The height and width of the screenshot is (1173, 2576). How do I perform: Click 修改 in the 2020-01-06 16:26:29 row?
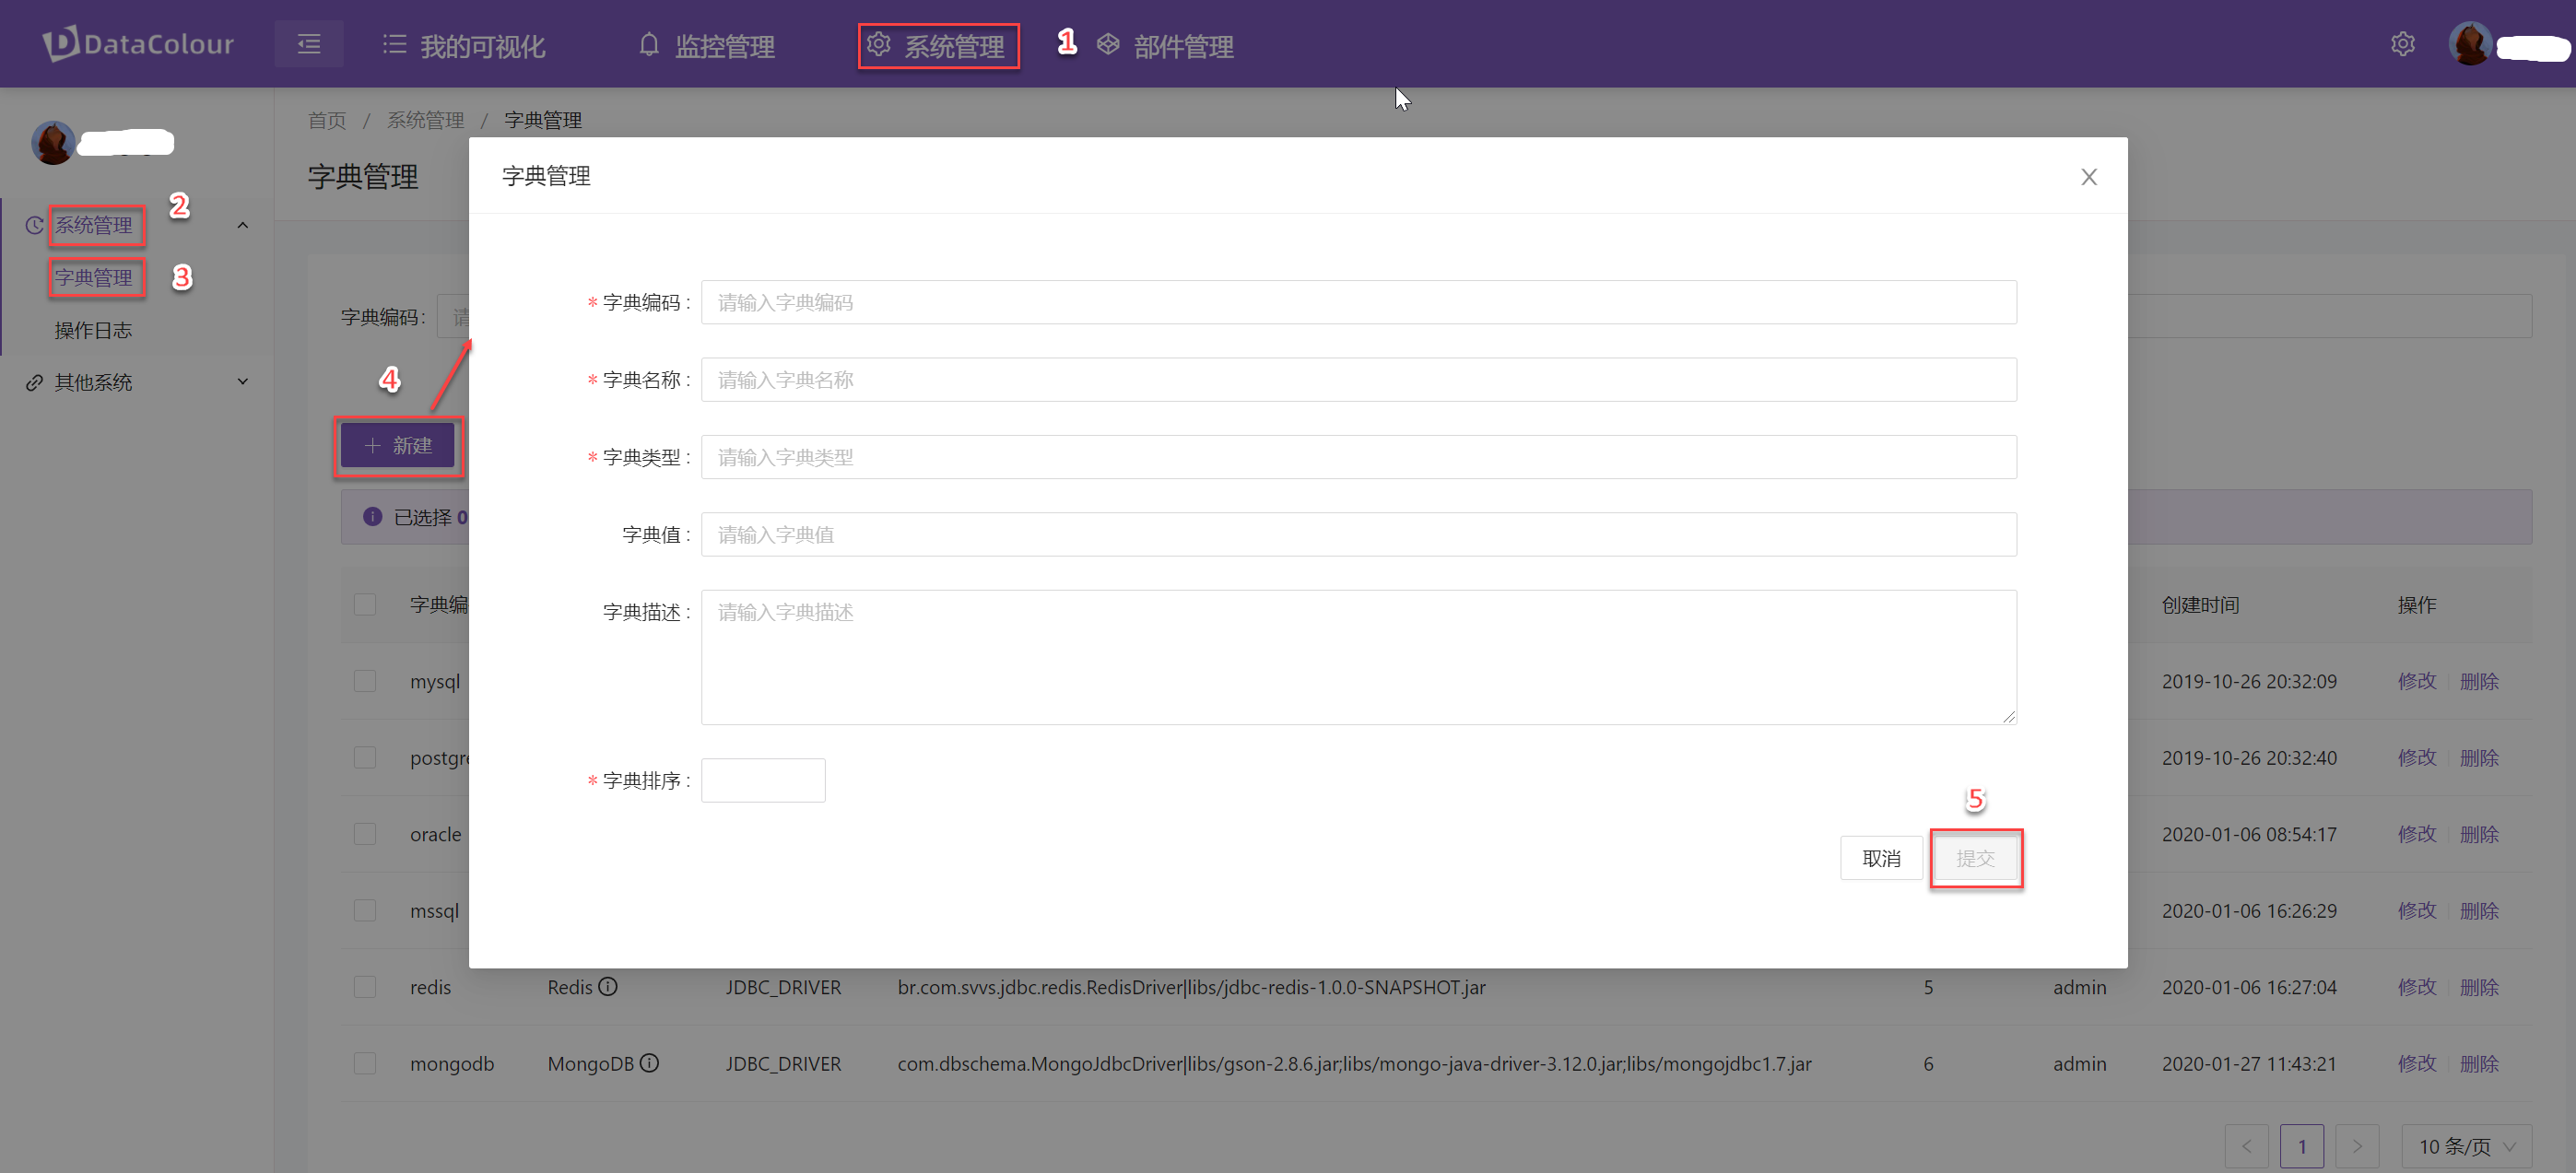tap(2416, 910)
